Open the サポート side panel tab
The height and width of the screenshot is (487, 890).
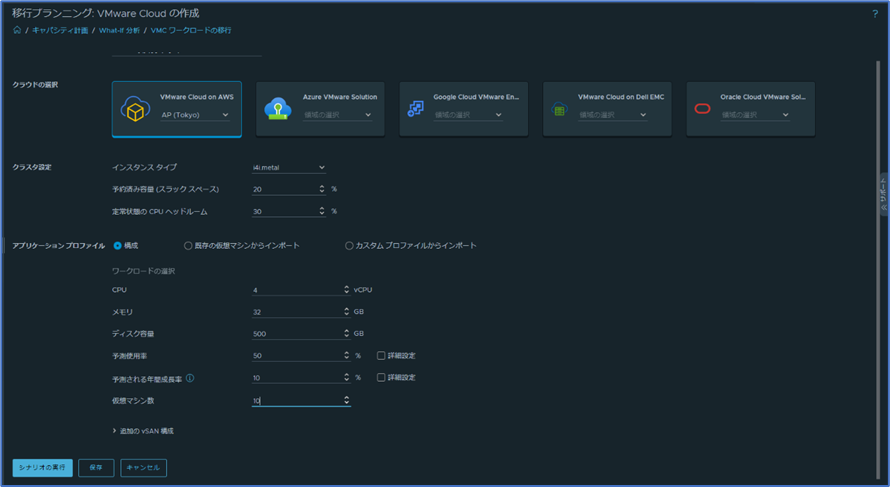pyautogui.click(x=884, y=194)
